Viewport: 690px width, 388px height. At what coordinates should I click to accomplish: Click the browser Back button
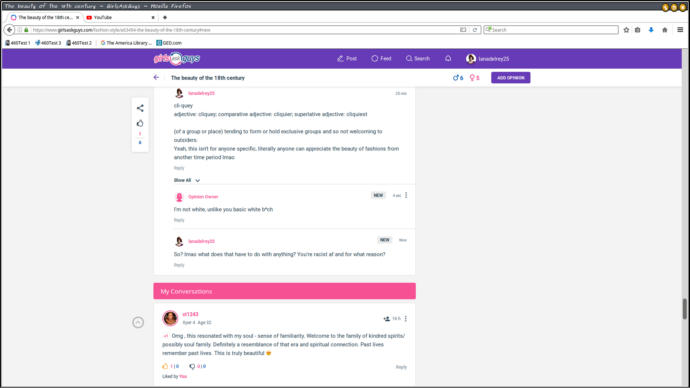[9, 30]
